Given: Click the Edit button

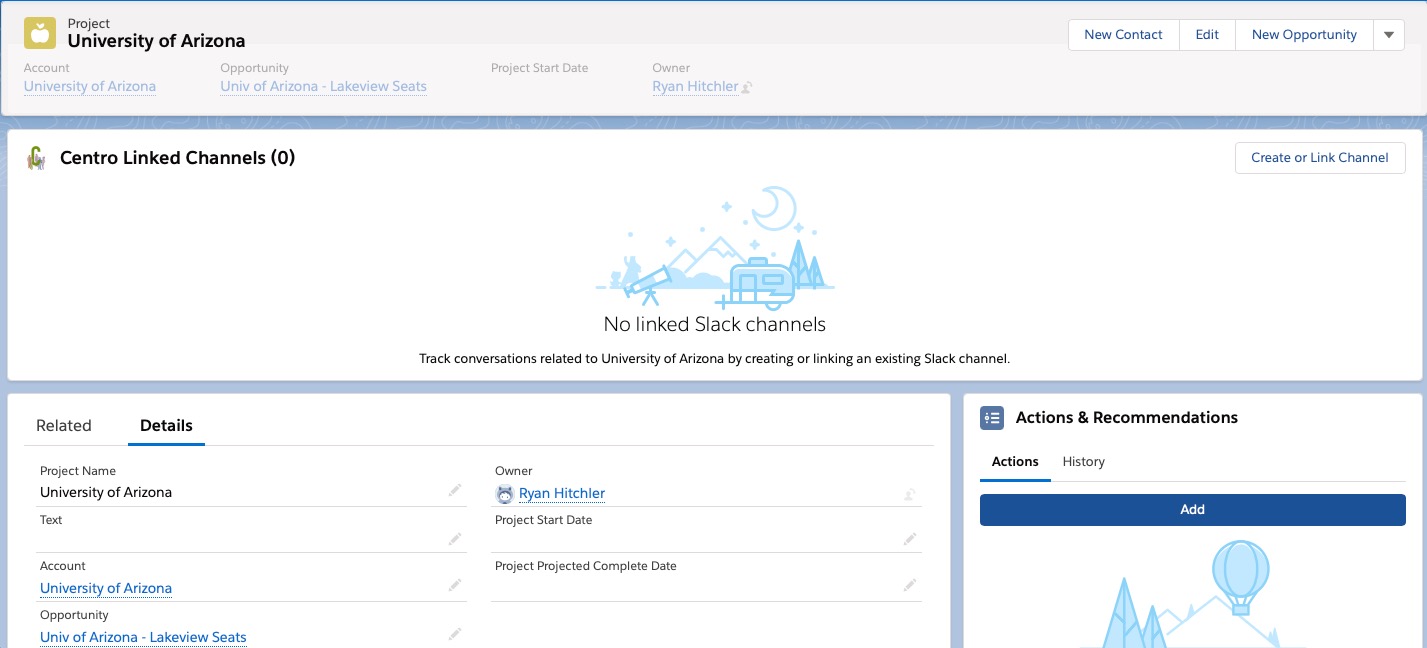Looking at the screenshot, I should coord(1207,35).
